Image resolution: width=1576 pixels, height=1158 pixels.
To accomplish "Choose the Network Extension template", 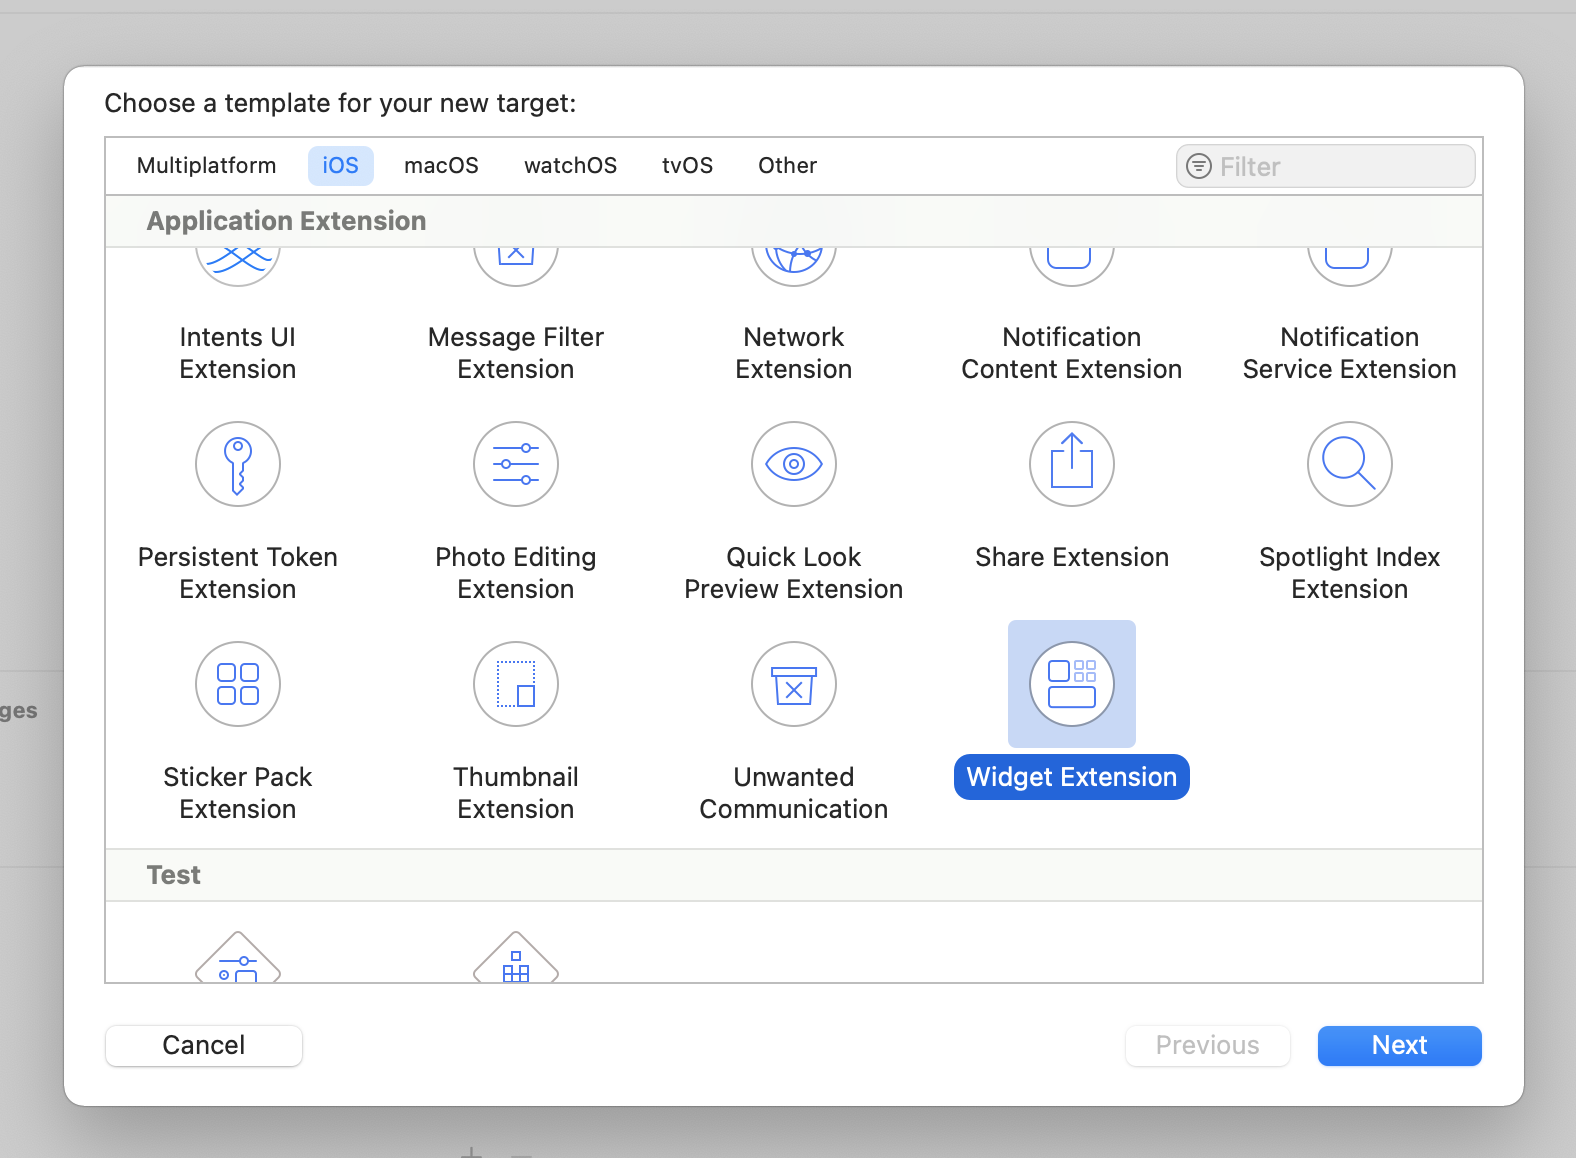I will [794, 353].
